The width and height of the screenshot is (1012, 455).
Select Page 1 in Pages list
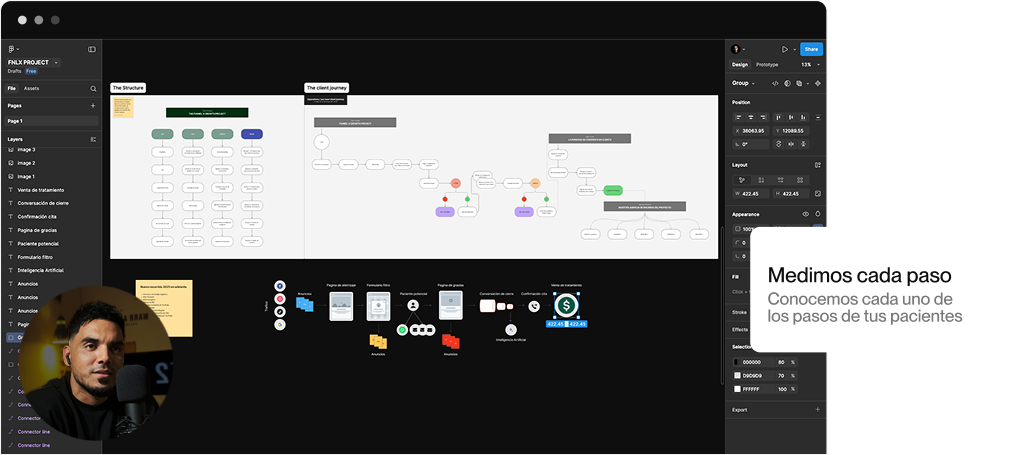52,121
